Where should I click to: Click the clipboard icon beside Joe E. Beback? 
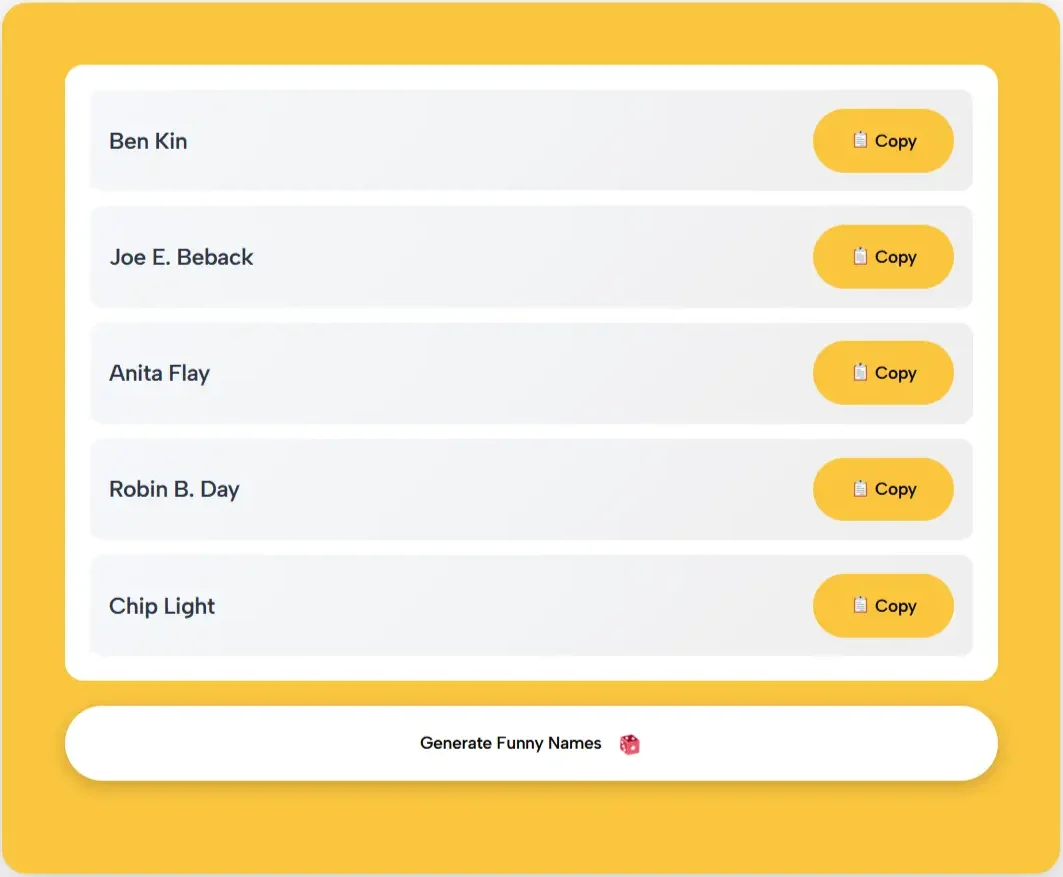tap(860, 256)
